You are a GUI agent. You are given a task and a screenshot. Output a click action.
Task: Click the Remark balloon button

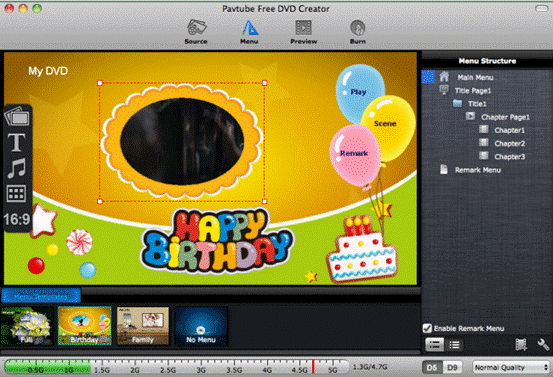pyautogui.click(x=354, y=154)
